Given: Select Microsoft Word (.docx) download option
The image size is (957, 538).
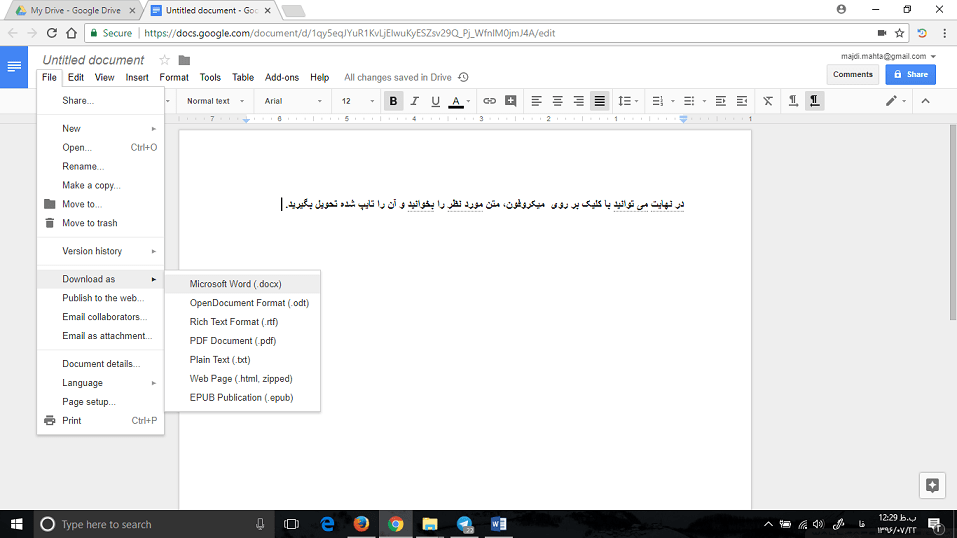Looking at the screenshot, I should (x=235, y=284).
